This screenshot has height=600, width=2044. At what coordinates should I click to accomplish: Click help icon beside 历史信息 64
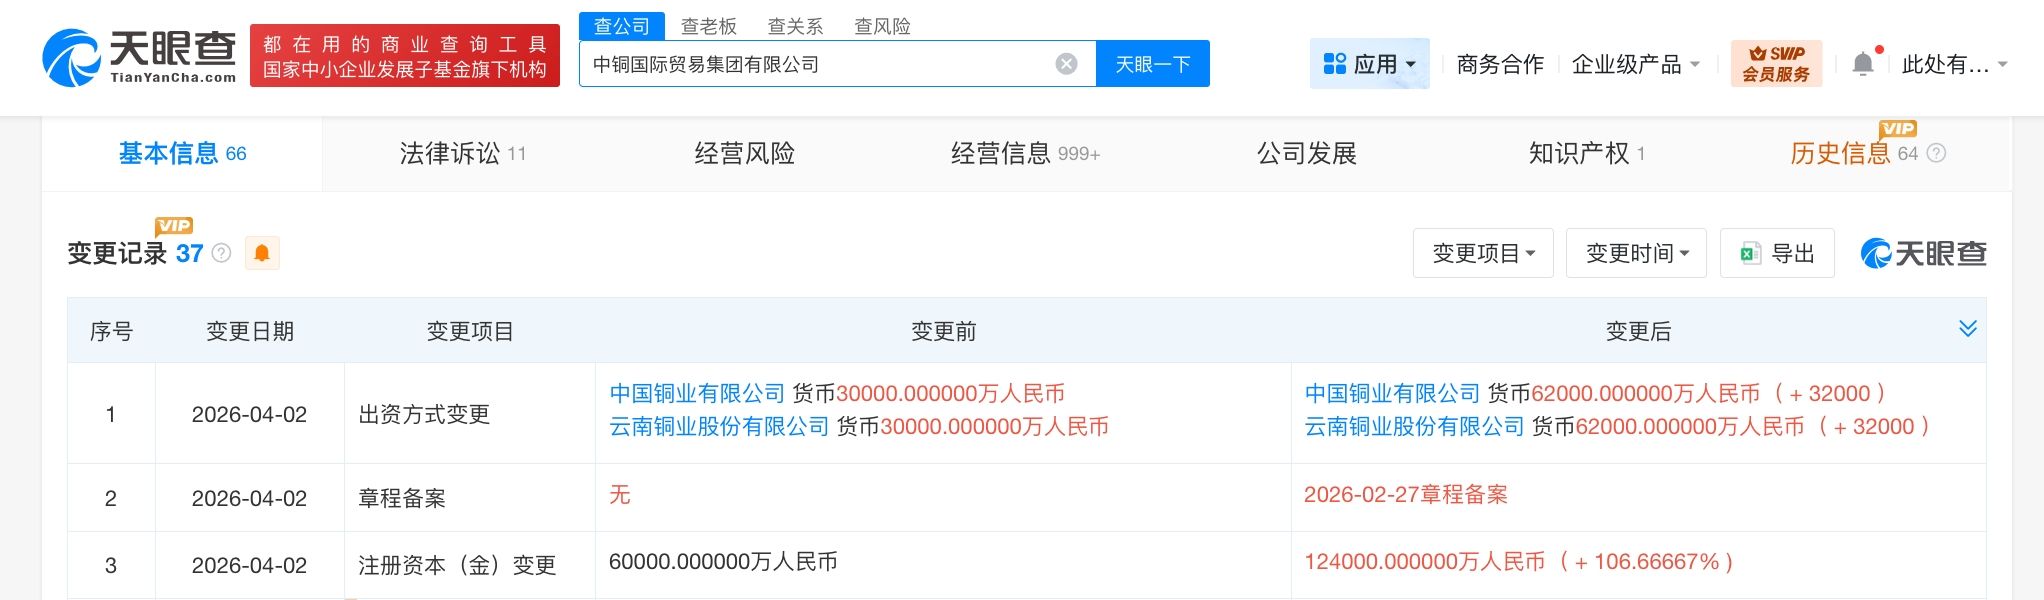pyautogui.click(x=1936, y=153)
